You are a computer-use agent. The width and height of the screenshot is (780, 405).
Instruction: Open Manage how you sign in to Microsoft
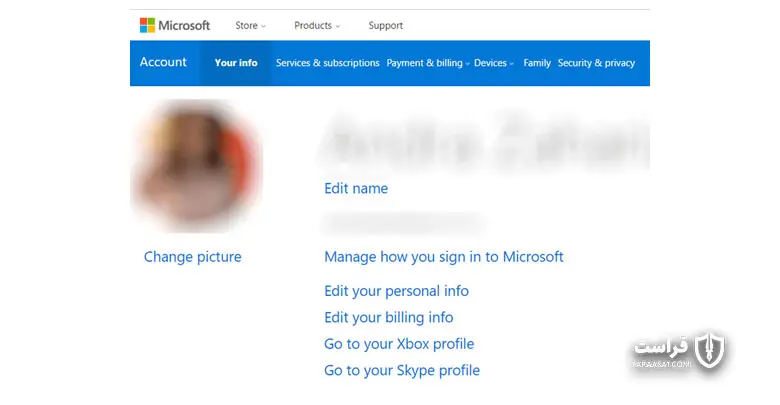[x=444, y=257]
